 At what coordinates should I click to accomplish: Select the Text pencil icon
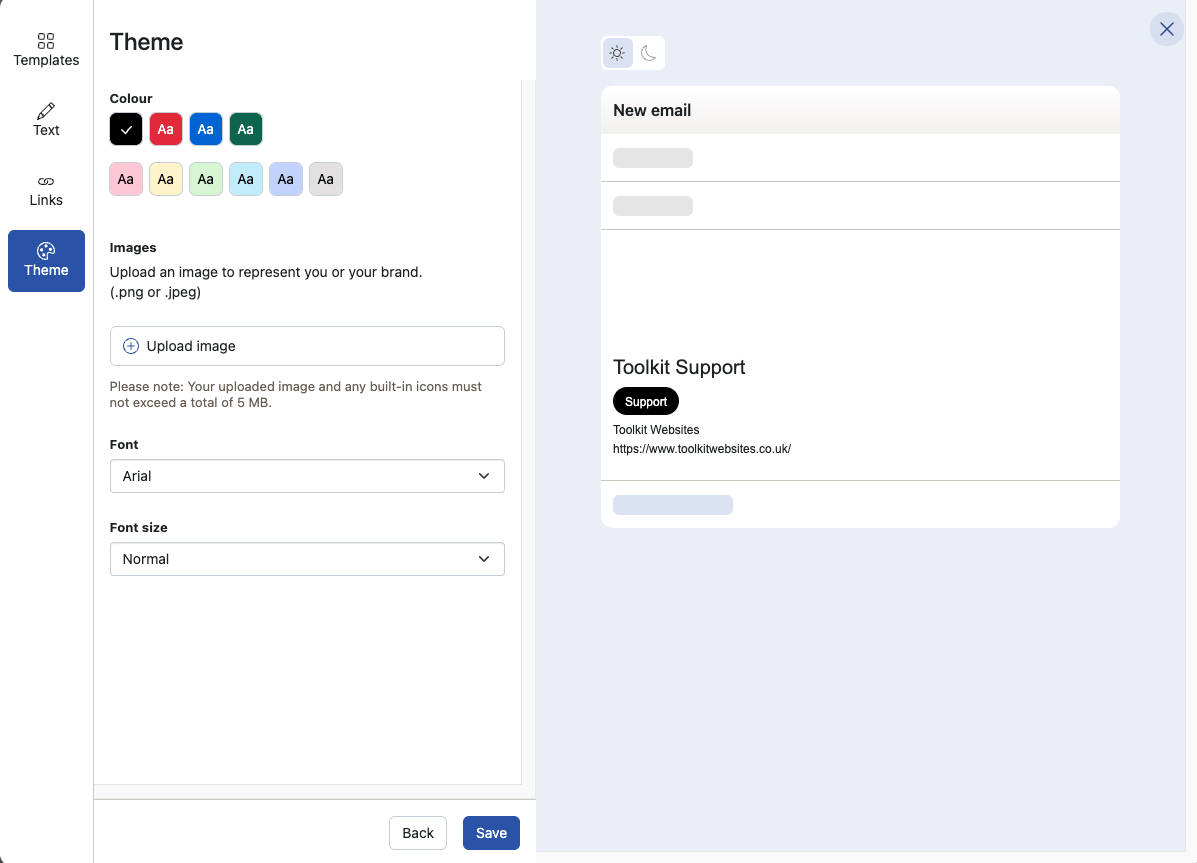46,111
